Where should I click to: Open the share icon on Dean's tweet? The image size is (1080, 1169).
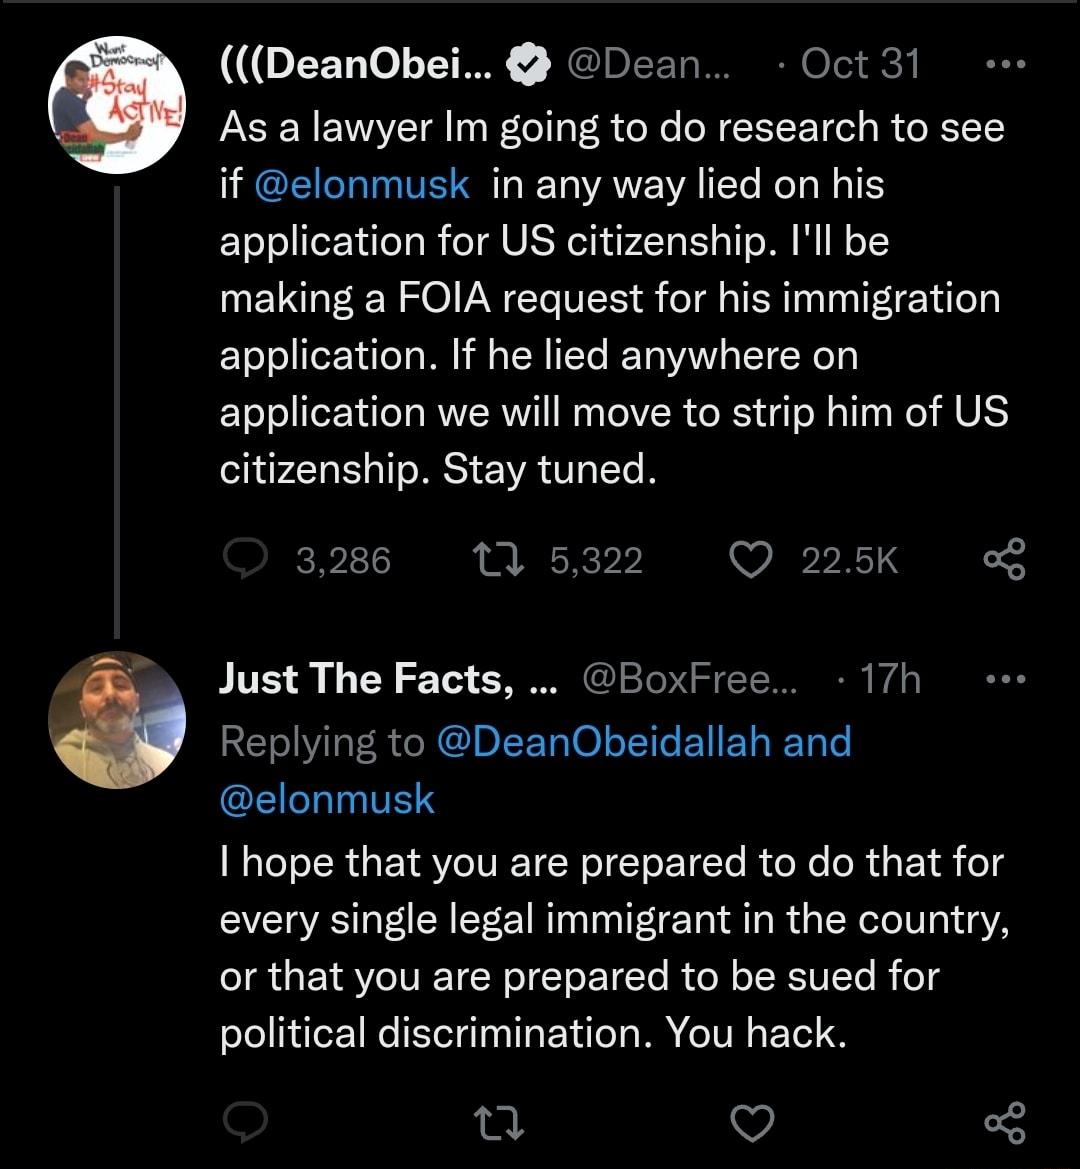point(1005,560)
